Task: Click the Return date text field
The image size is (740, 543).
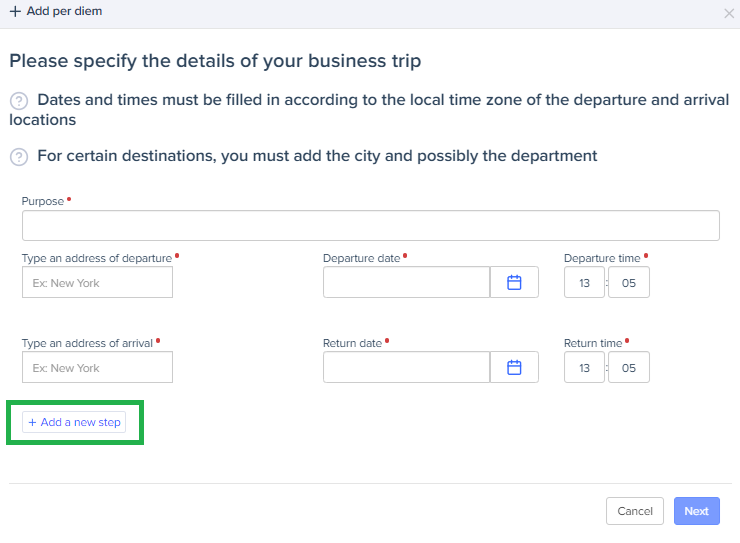Action: [x=406, y=368]
